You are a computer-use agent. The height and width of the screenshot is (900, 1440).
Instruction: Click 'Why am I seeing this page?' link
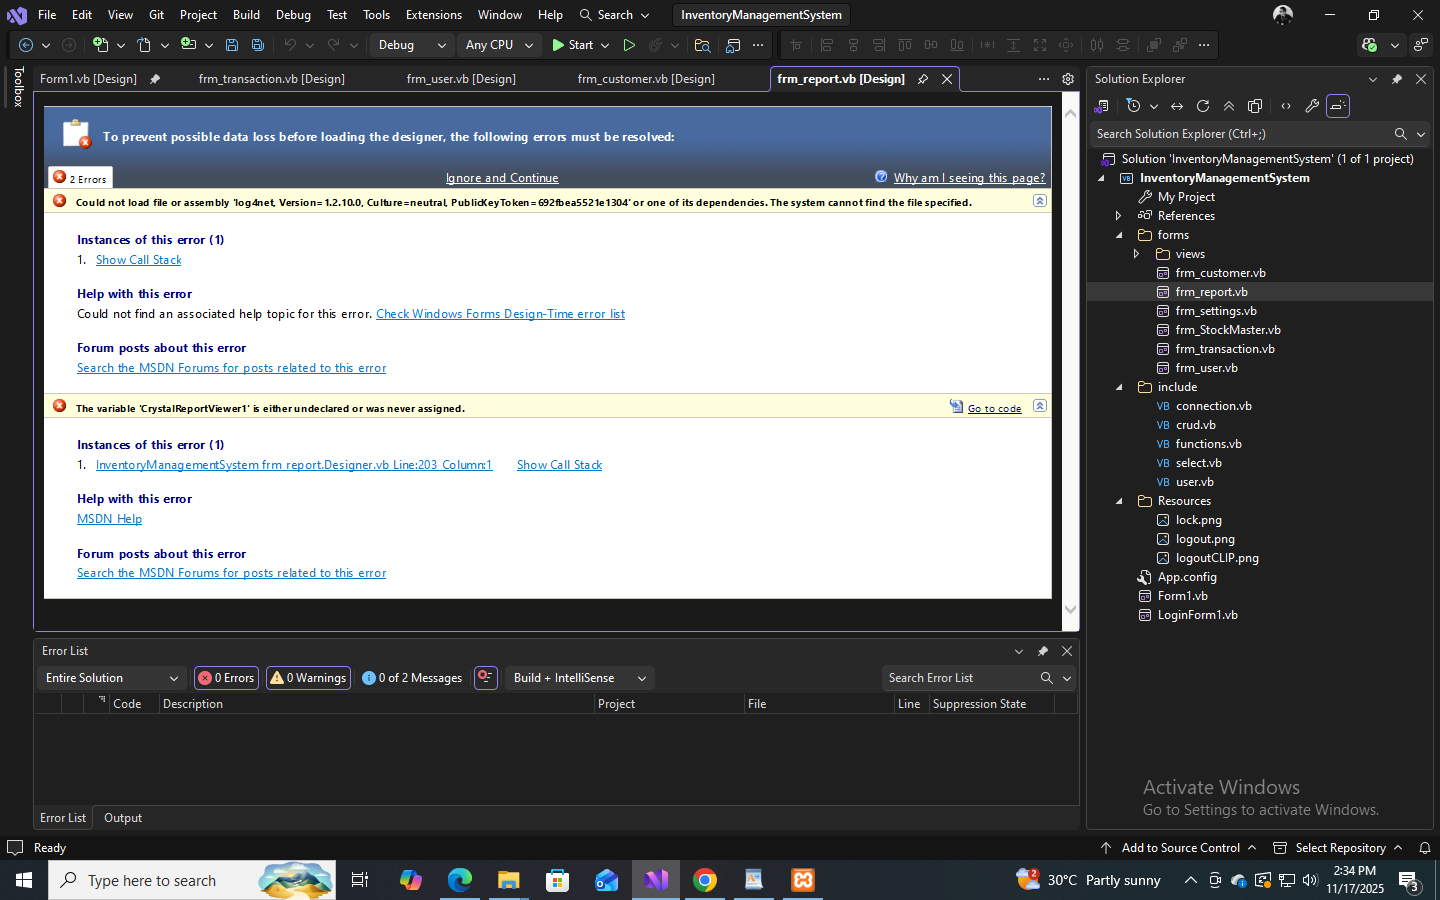(969, 178)
